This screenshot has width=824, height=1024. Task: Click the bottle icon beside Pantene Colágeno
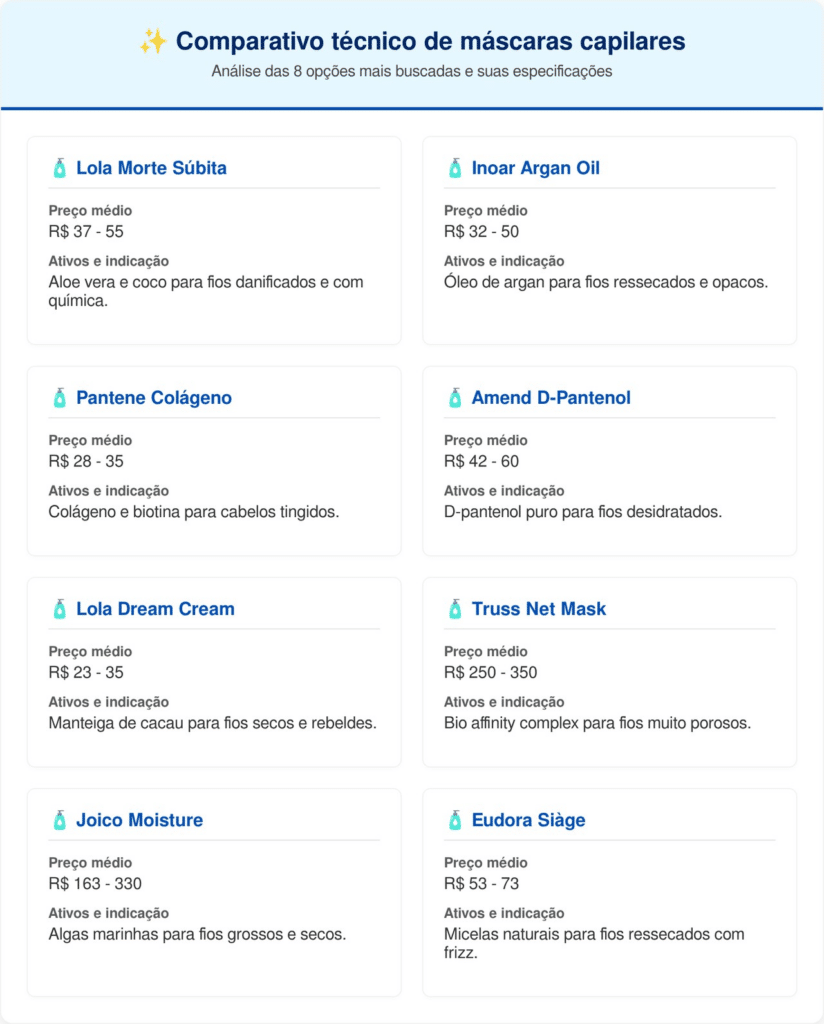(x=59, y=398)
